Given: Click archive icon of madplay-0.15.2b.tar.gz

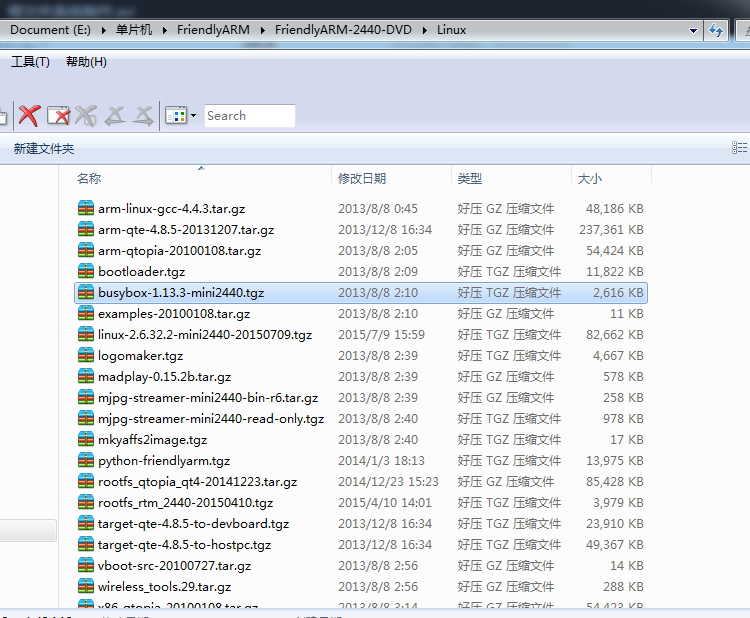Looking at the screenshot, I should [x=86, y=376].
